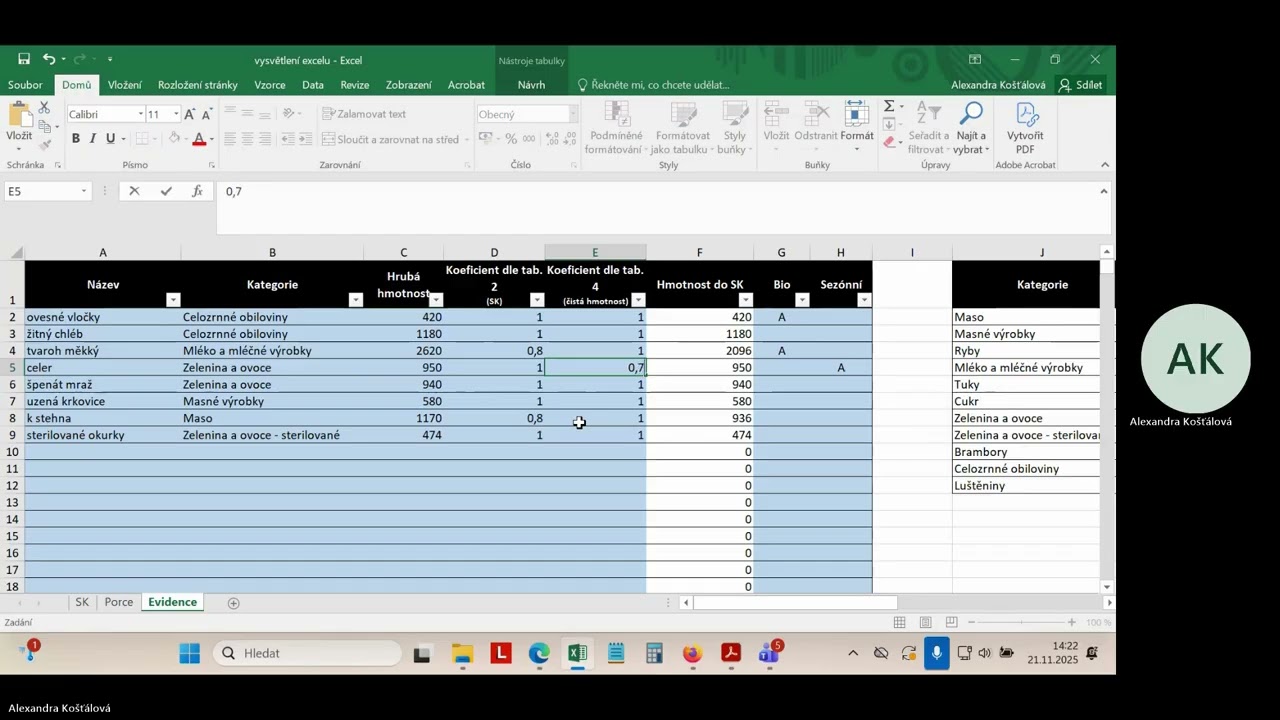Image resolution: width=1280 pixels, height=720 pixels.
Task: Toggle bold formatting
Action: pos(75,139)
